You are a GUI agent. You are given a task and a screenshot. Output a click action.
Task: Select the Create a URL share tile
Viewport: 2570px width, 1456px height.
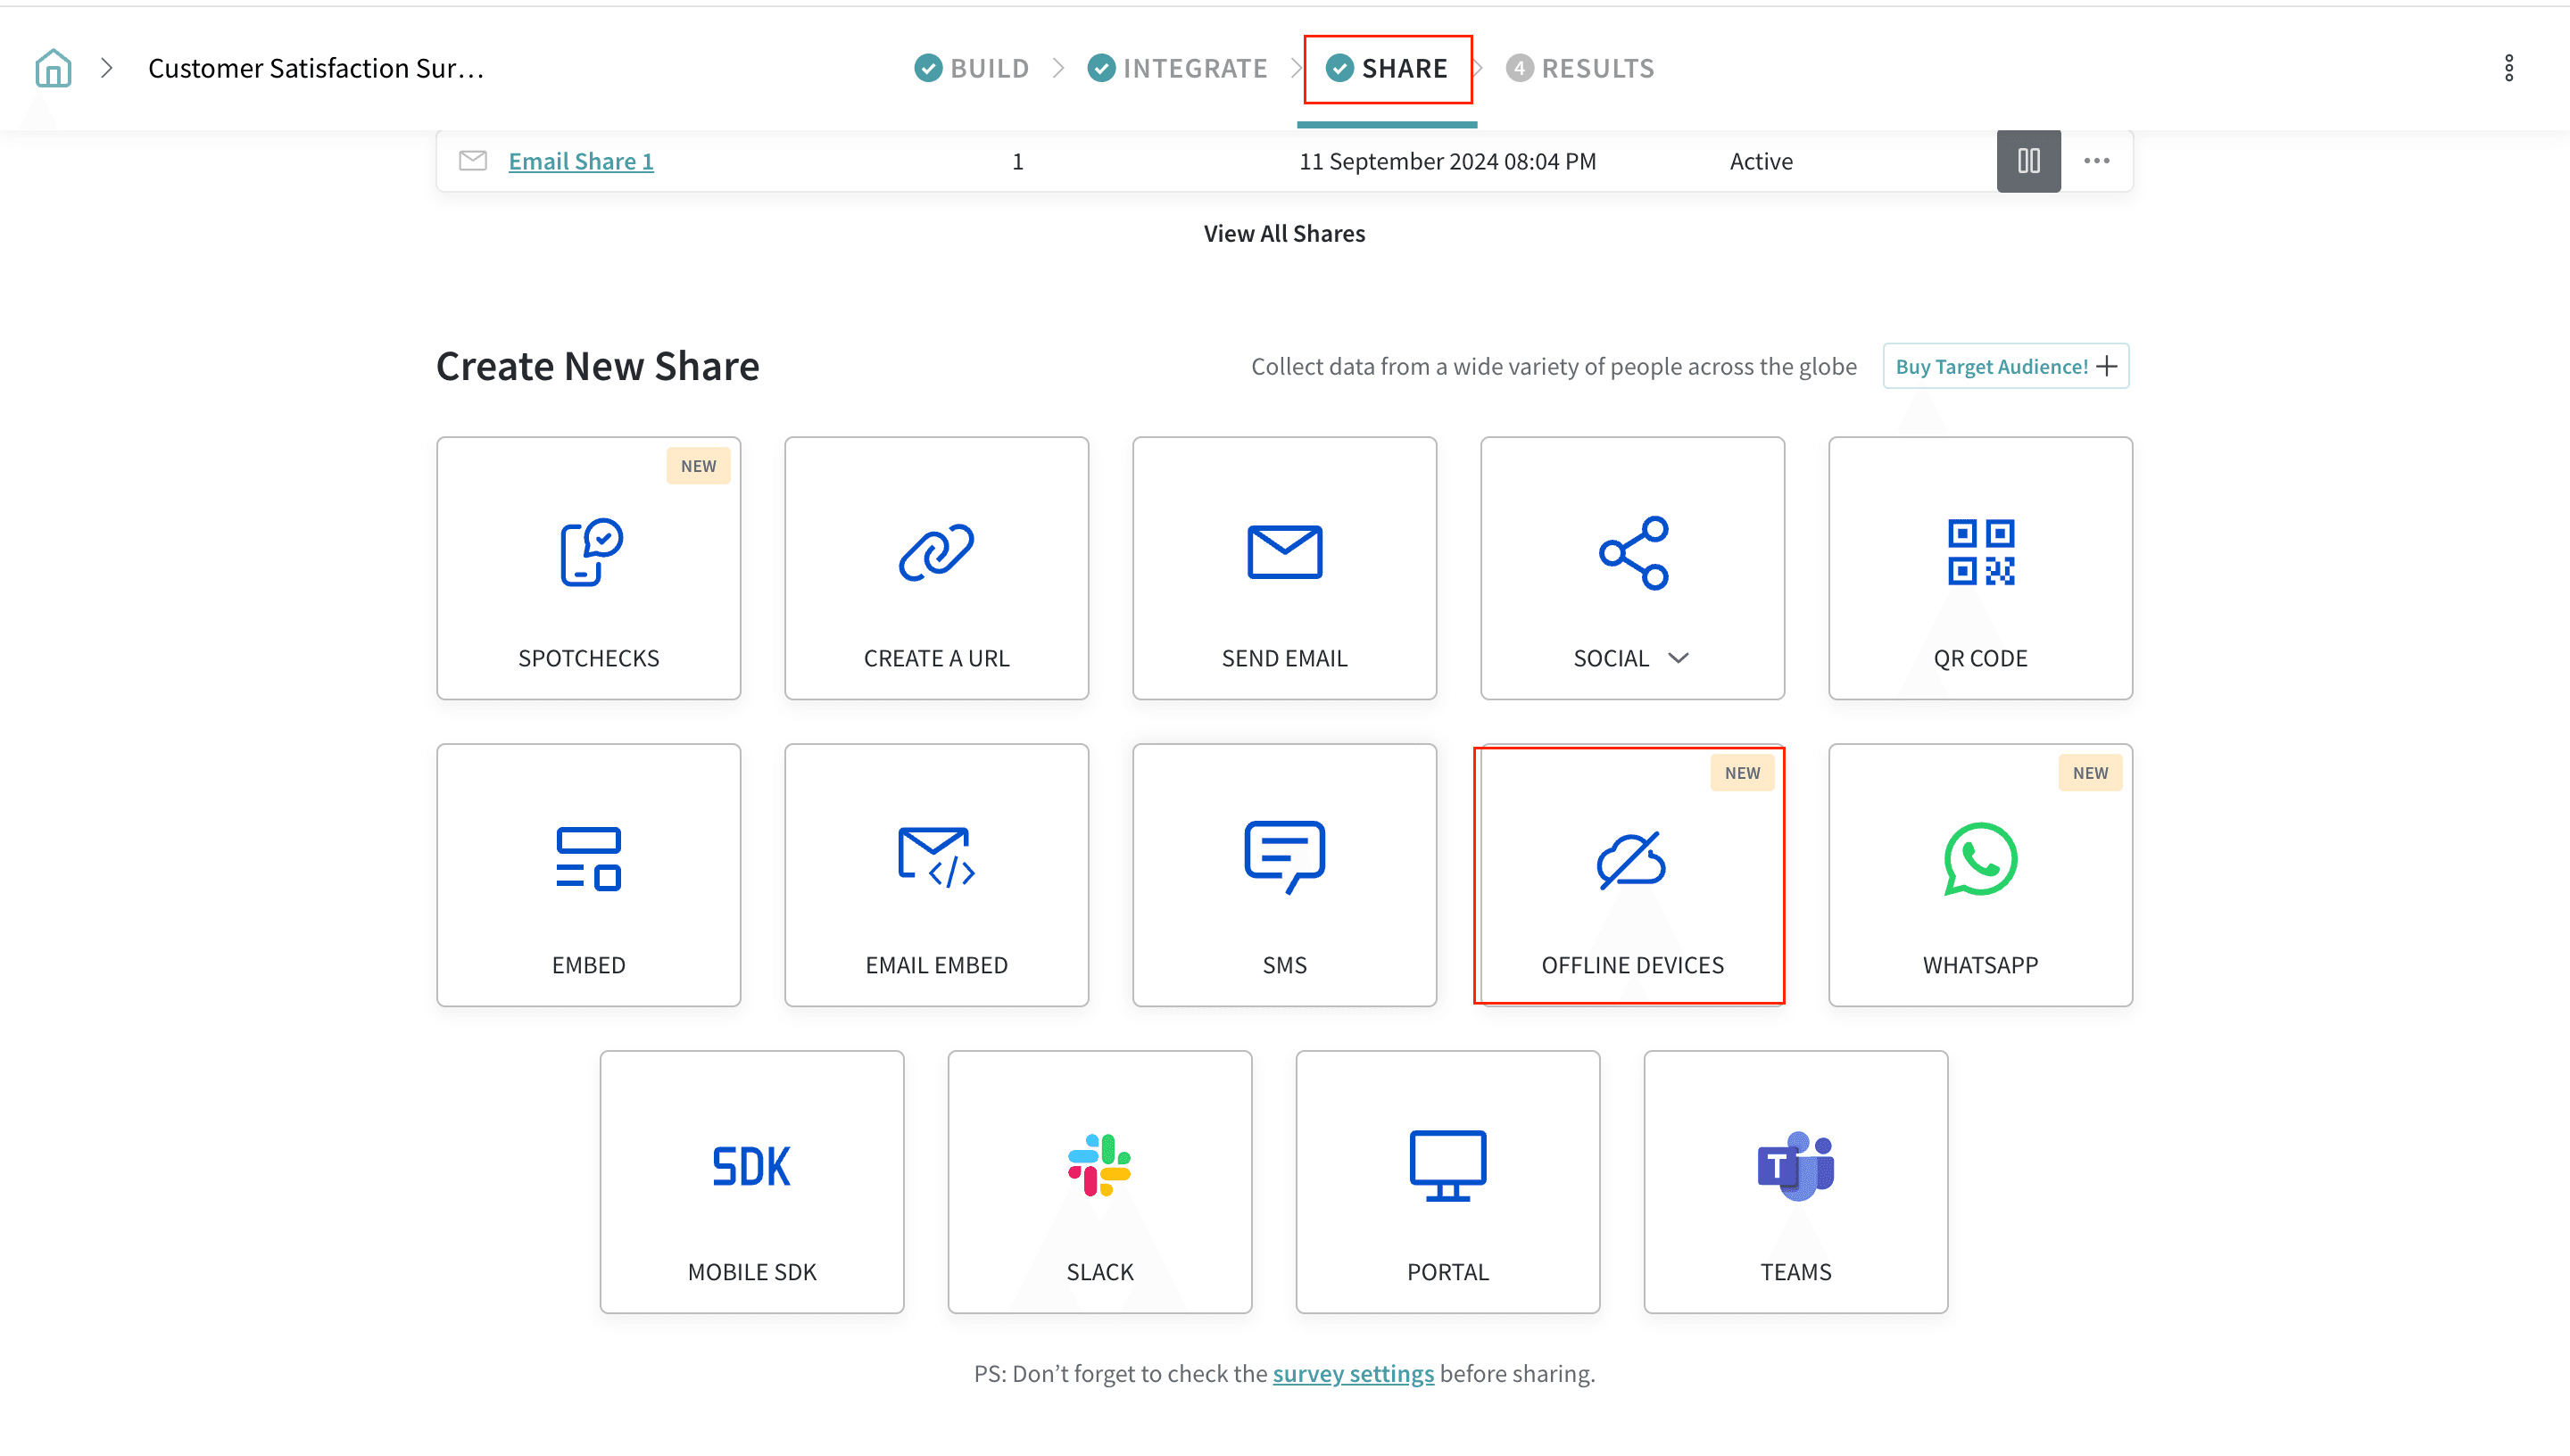[x=936, y=568]
